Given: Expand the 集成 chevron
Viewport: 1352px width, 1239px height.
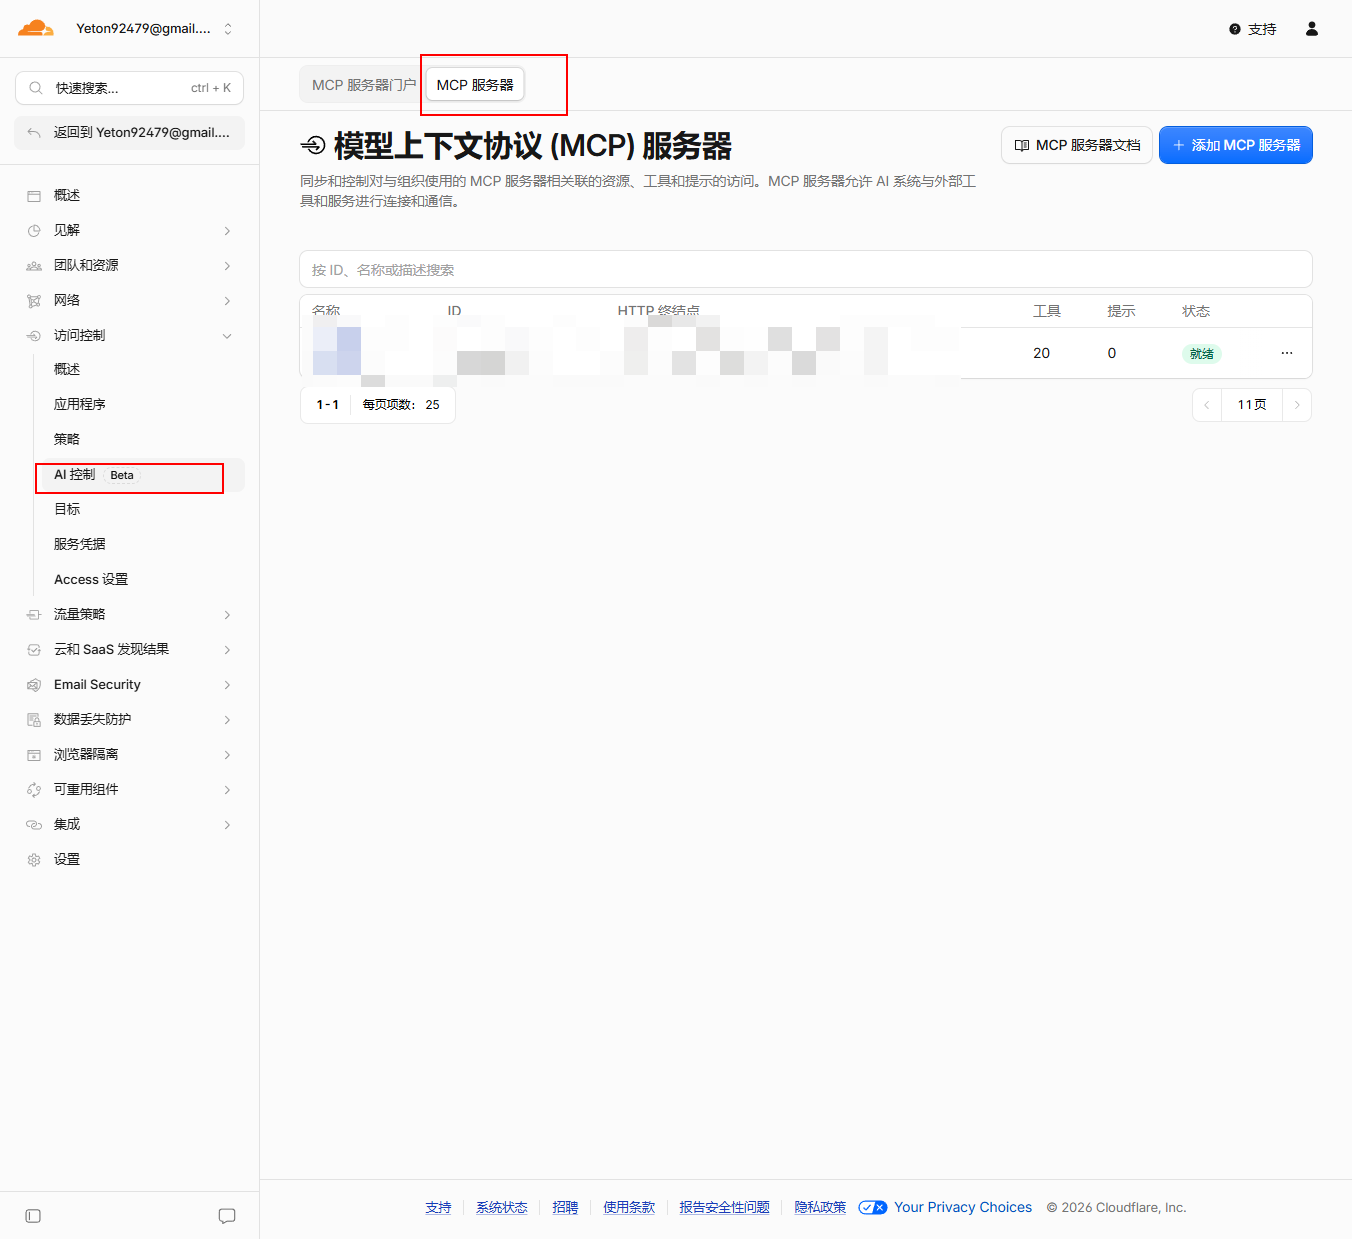Looking at the screenshot, I should (227, 825).
